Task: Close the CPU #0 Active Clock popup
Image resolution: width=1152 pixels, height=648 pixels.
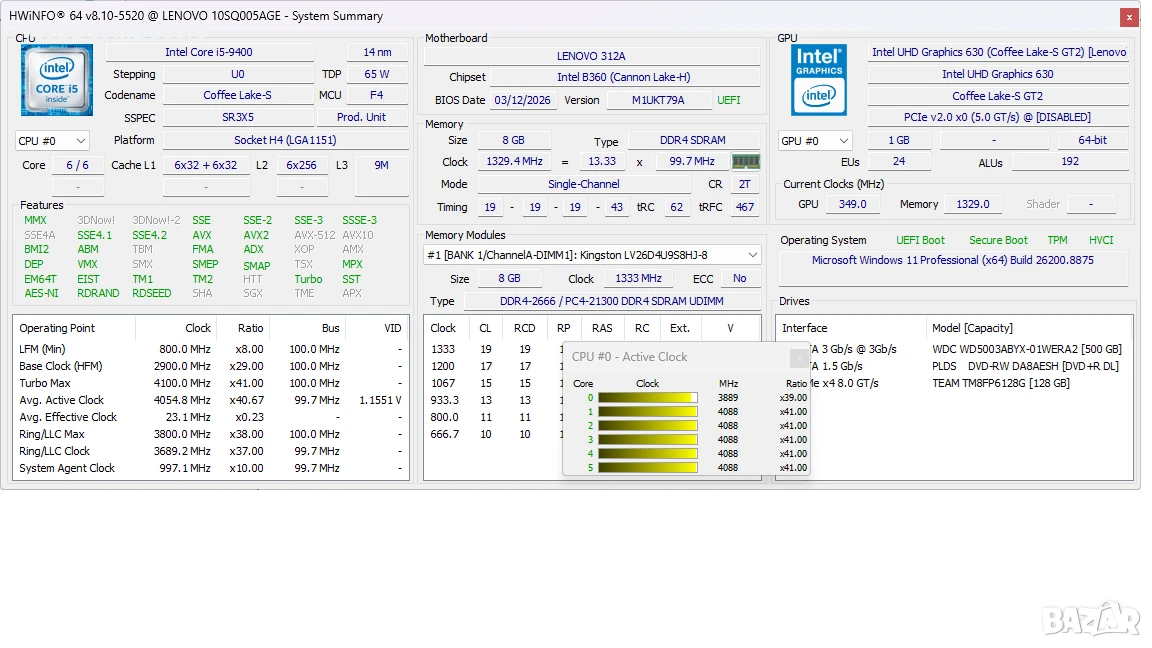Action: coord(799,358)
